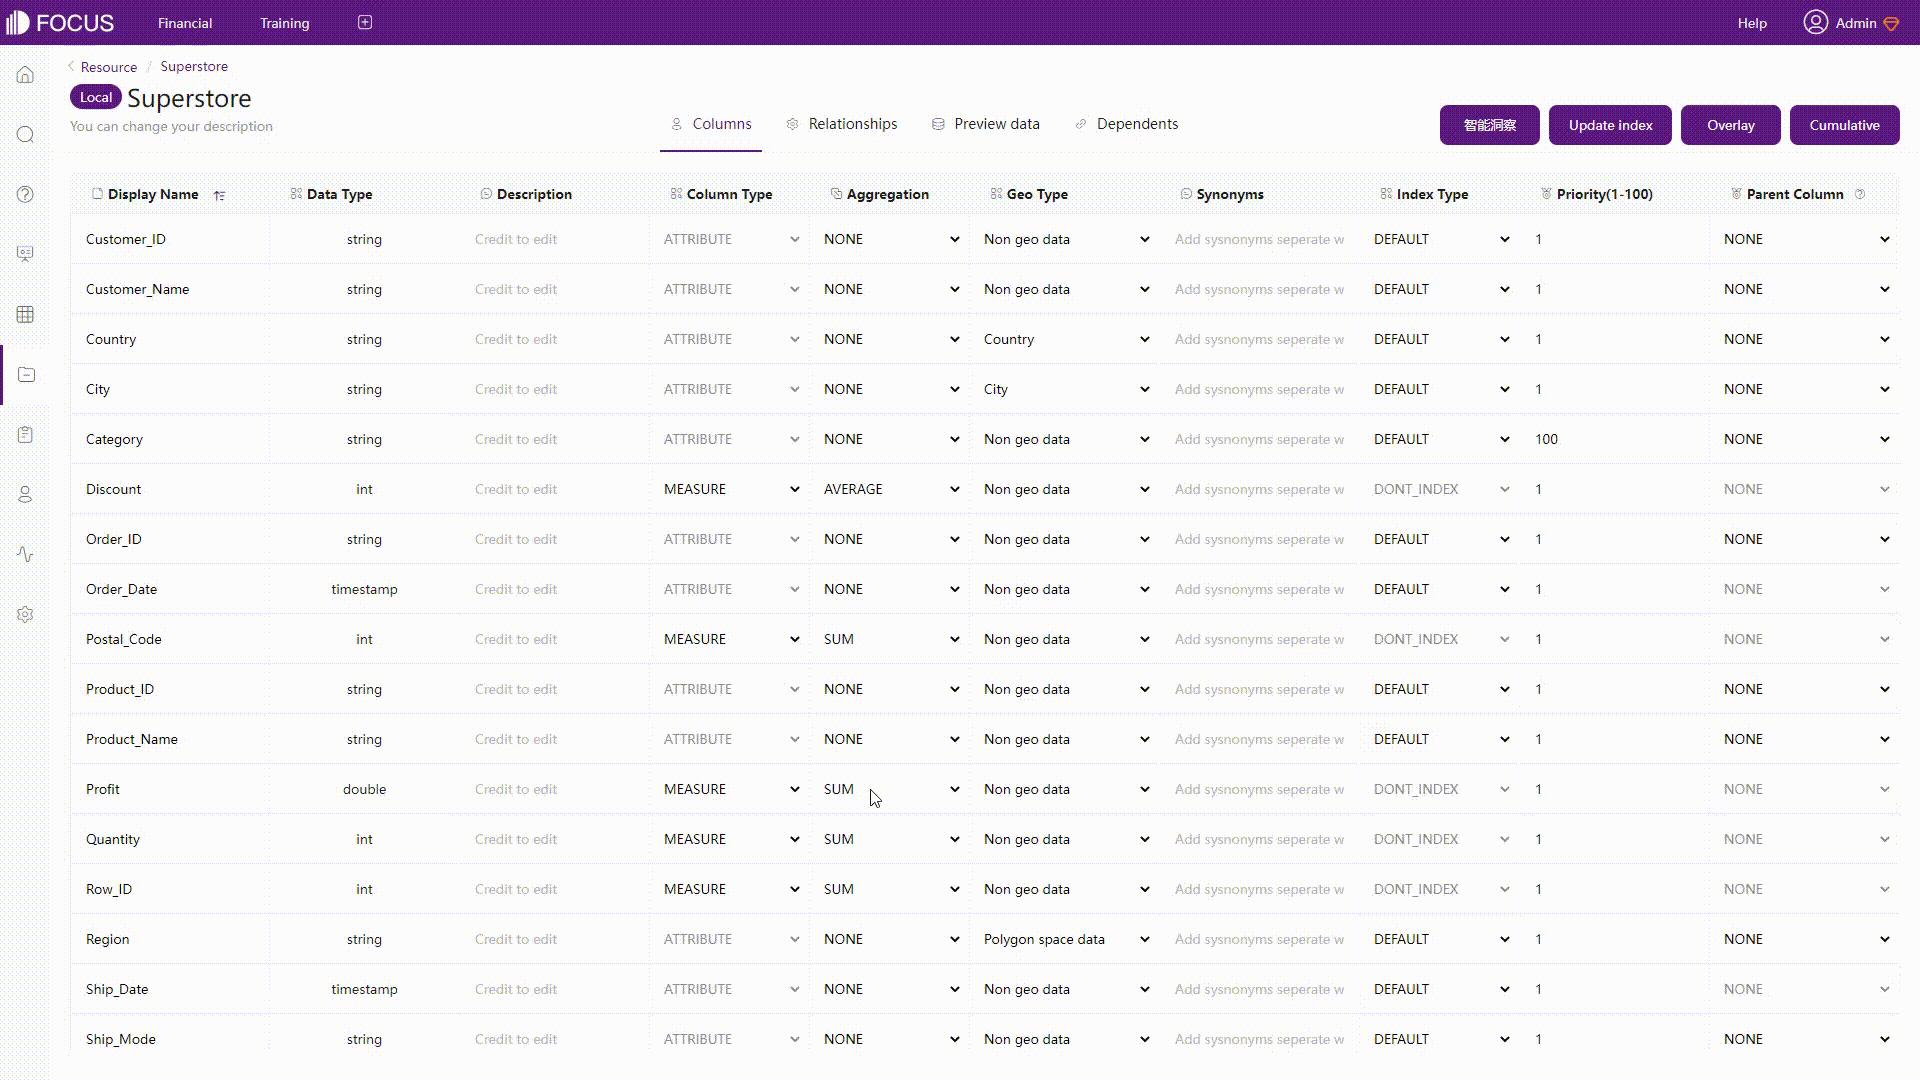Click Update index button
Viewport: 1920px width, 1080px height.
1610,124
